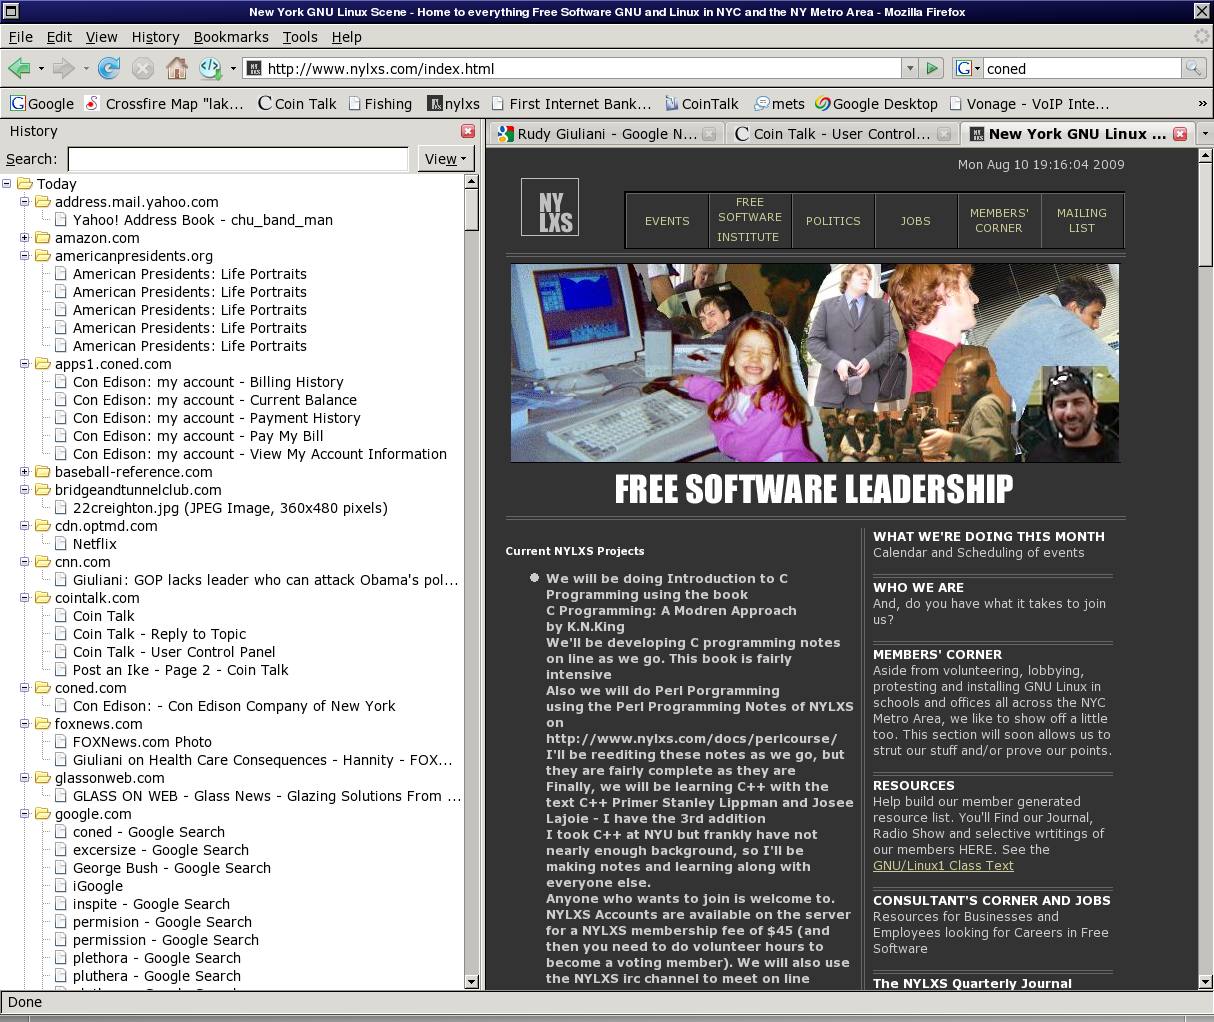This screenshot has height=1022, width=1214.
Task: Collapse the apps1.coned.com folder
Action: (x=25, y=364)
